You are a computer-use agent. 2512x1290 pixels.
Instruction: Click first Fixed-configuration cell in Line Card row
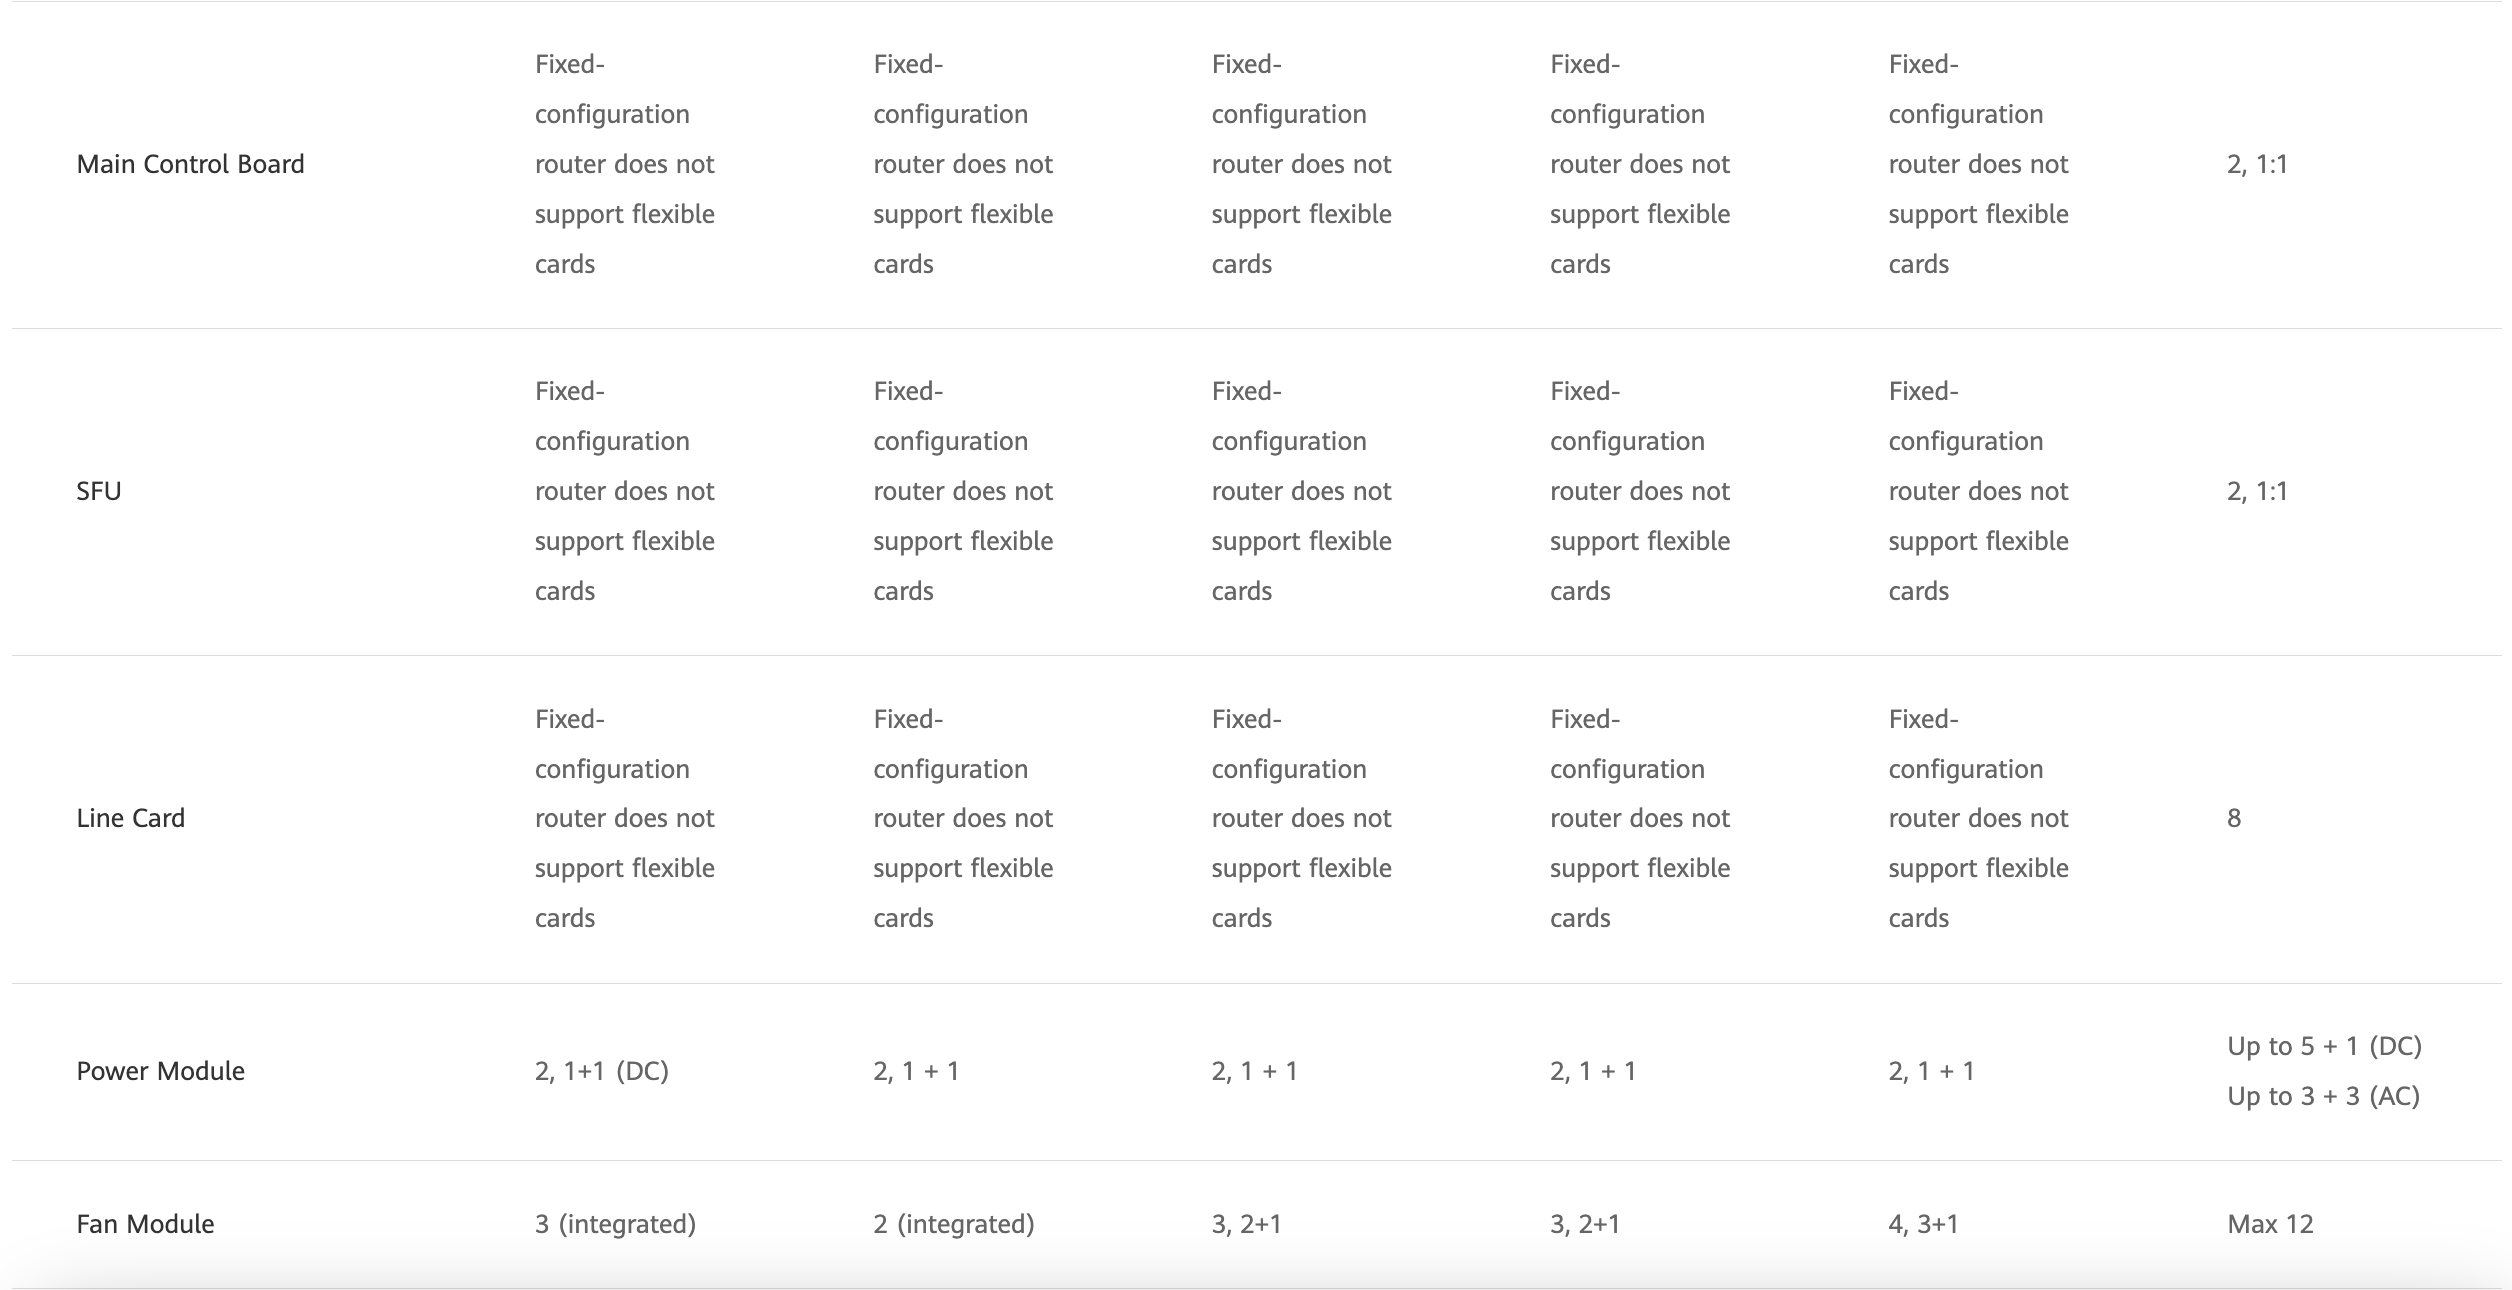point(625,818)
